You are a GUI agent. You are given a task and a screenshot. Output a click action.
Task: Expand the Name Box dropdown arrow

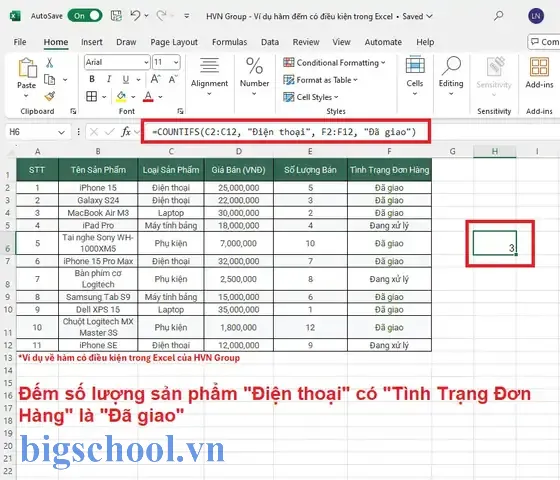click(x=61, y=132)
